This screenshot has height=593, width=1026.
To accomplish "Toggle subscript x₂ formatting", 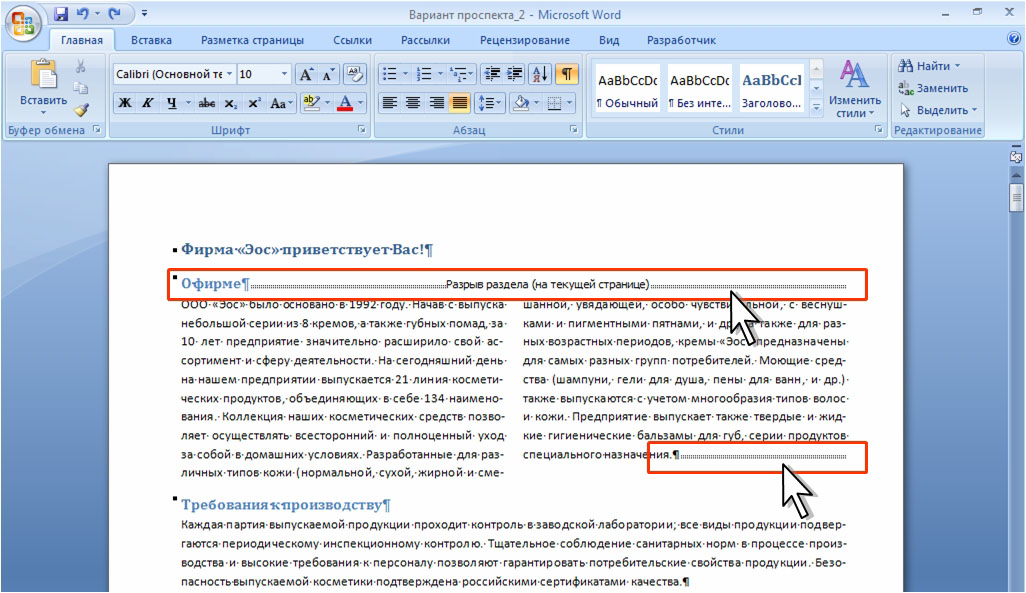I will coord(230,103).
